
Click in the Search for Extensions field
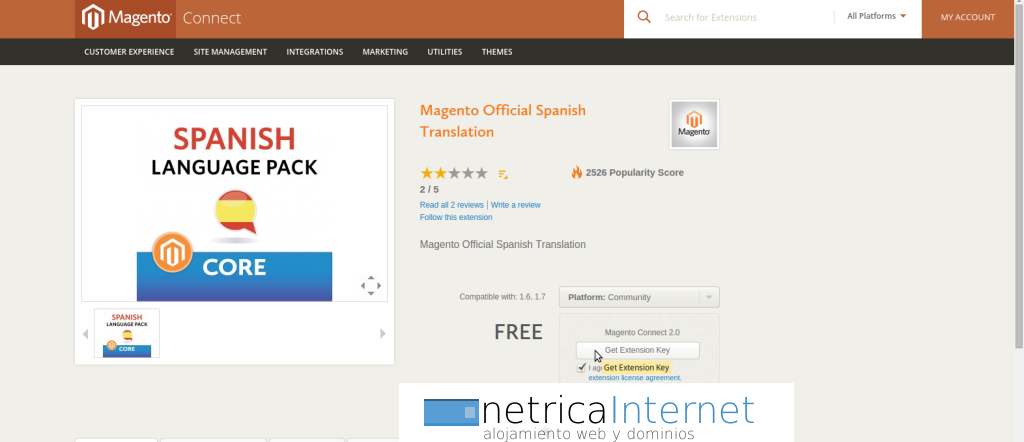(744, 18)
